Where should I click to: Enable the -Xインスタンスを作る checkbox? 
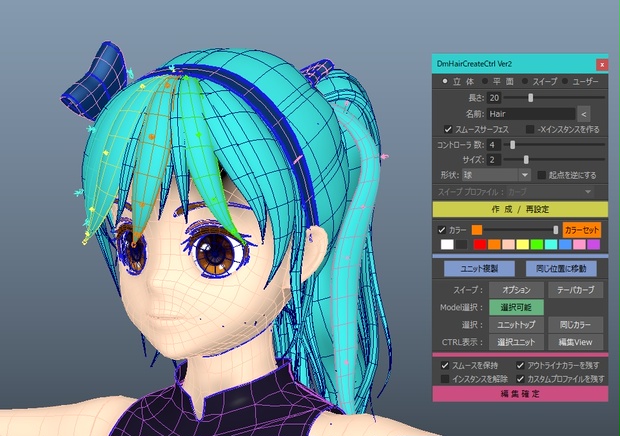pos(530,129)
